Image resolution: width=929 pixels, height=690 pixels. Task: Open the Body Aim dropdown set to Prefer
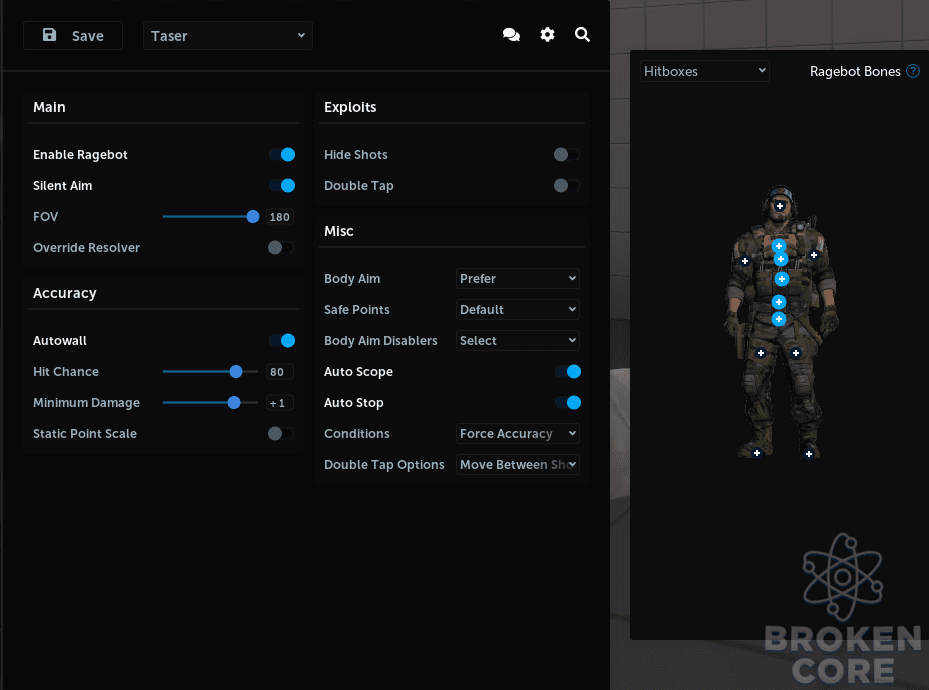(x=518, y=278)
